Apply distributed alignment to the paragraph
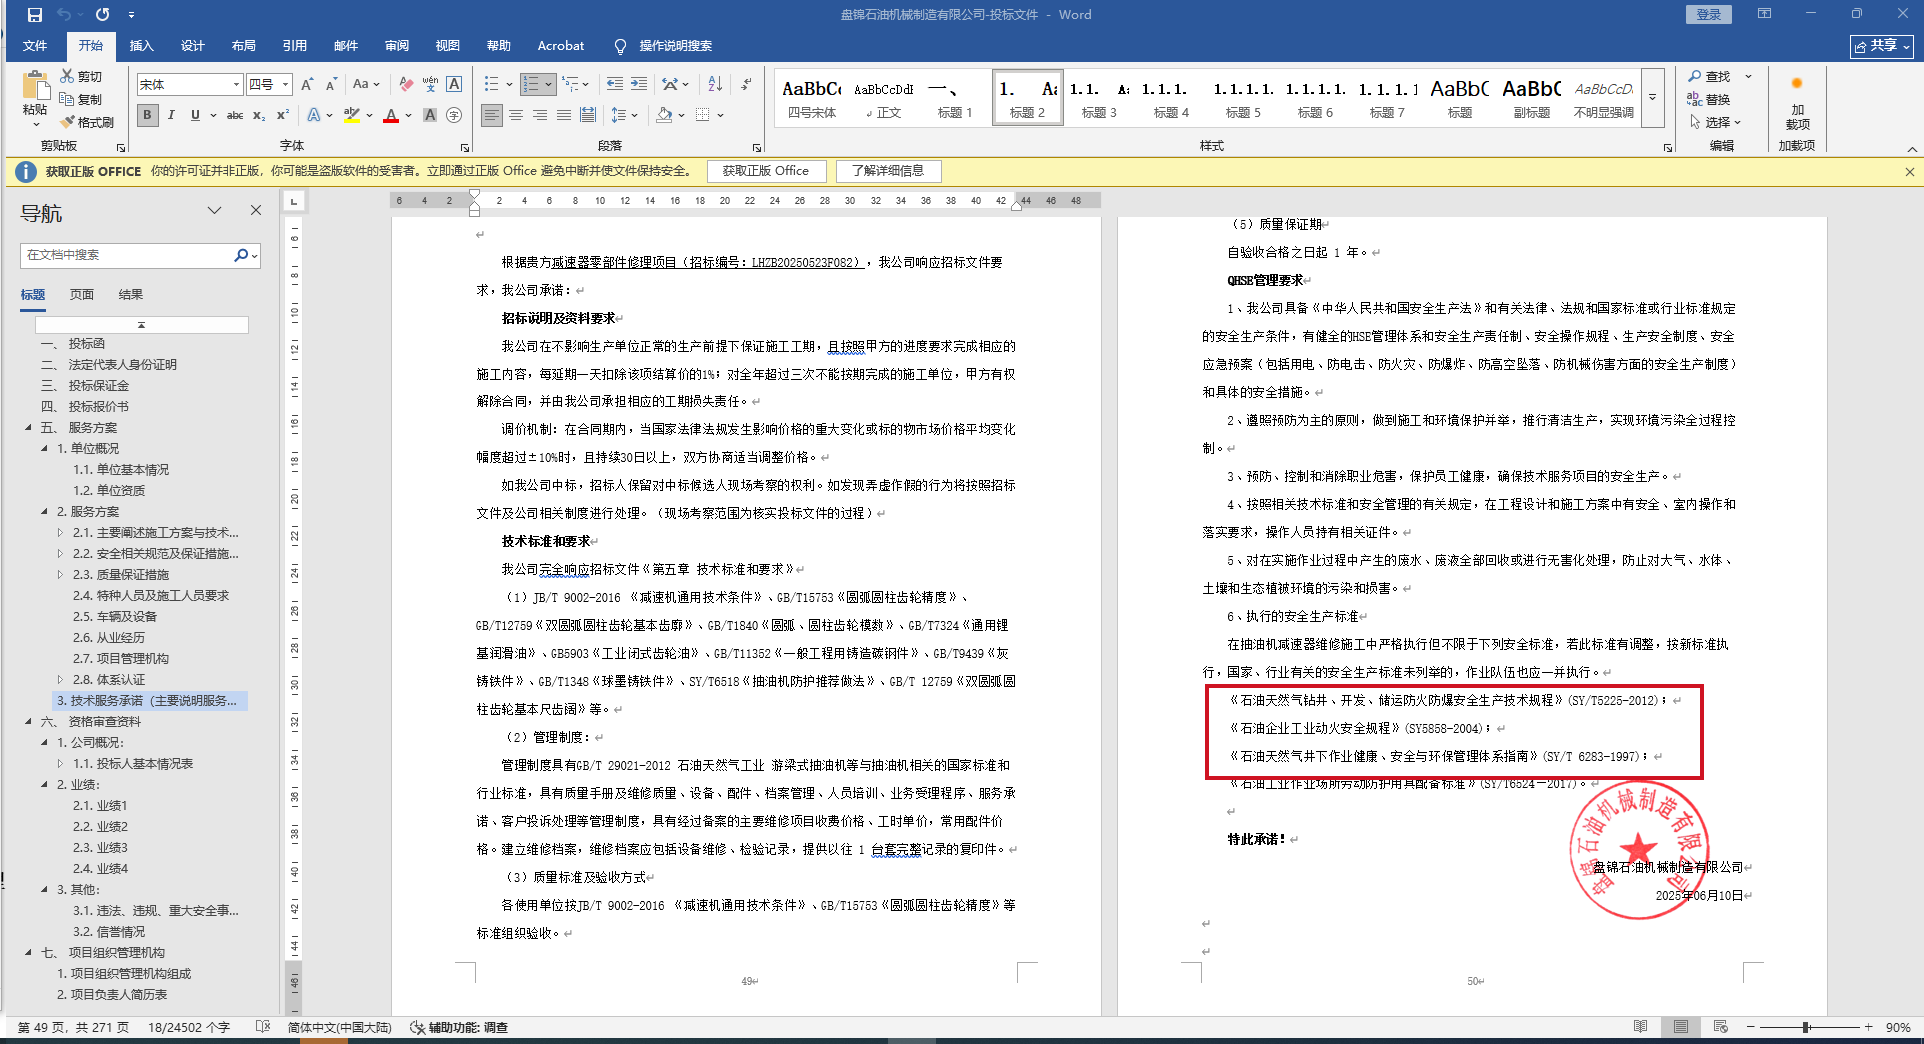 (588, 115)
